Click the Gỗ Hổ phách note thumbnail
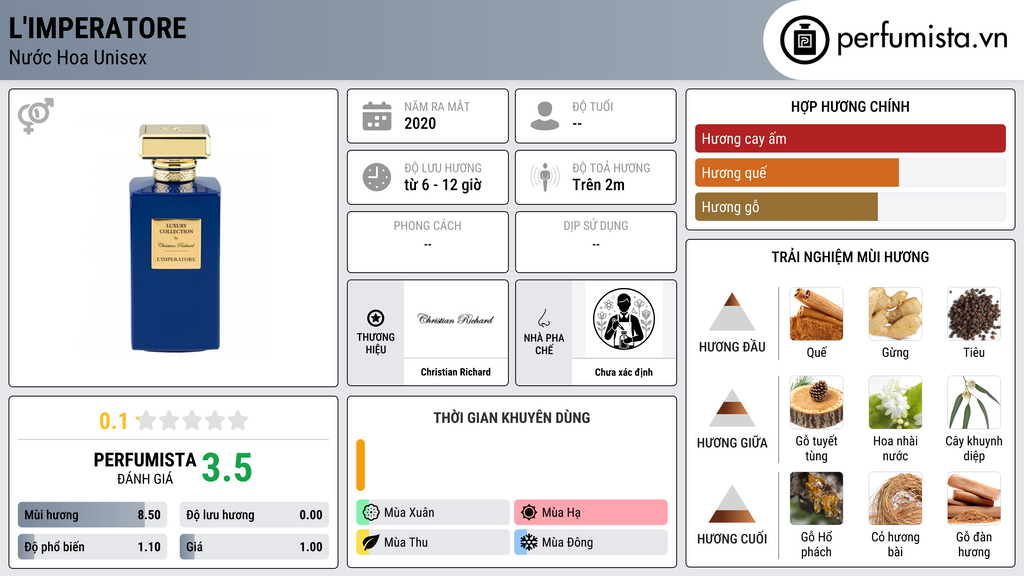 816,499
